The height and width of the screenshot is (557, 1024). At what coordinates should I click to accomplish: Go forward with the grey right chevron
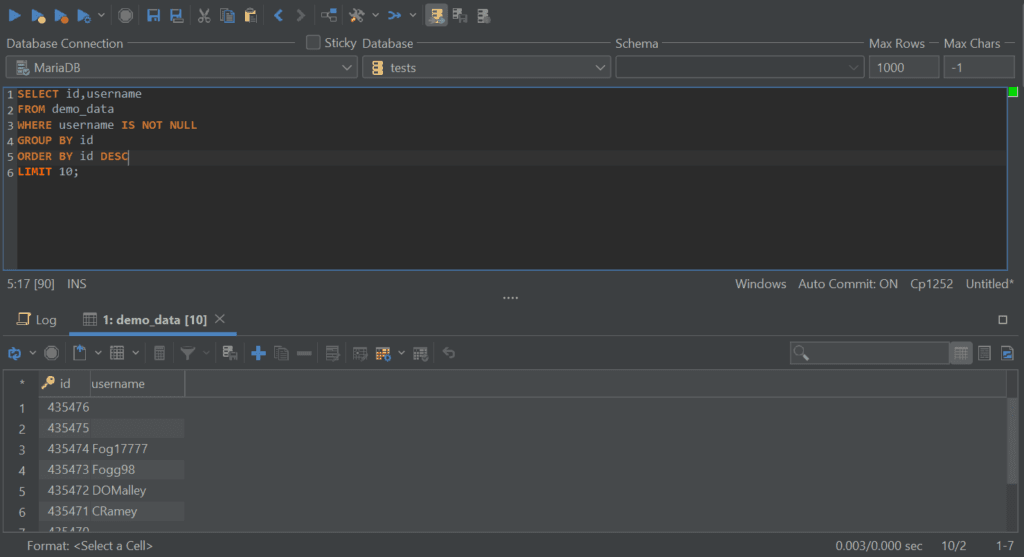[300, 15]
